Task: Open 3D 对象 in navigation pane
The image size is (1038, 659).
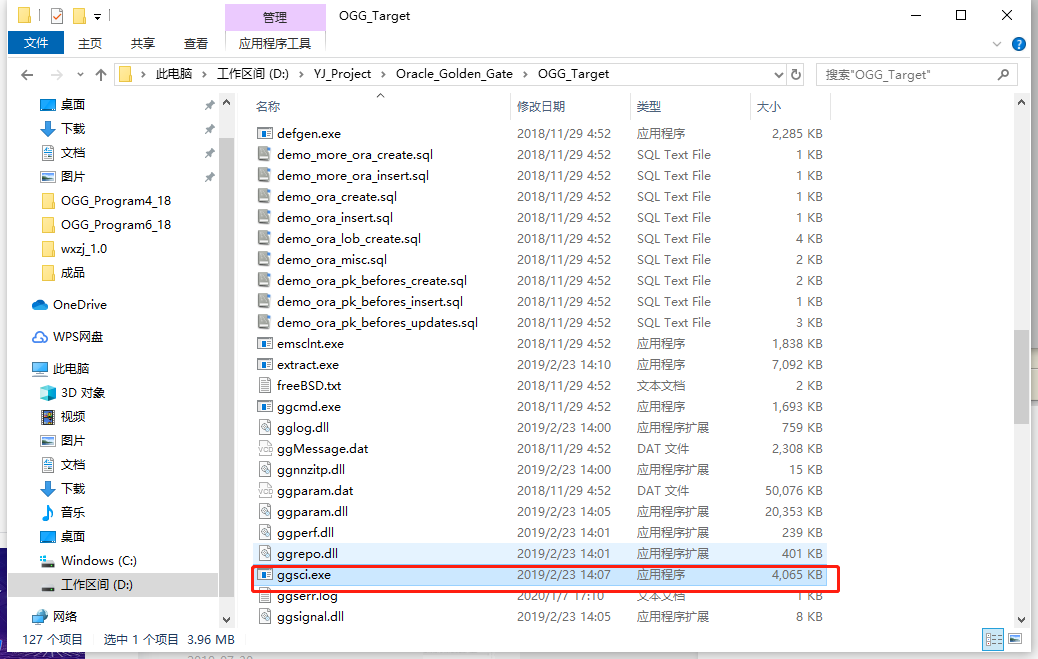Action: [x=82, y=393]
